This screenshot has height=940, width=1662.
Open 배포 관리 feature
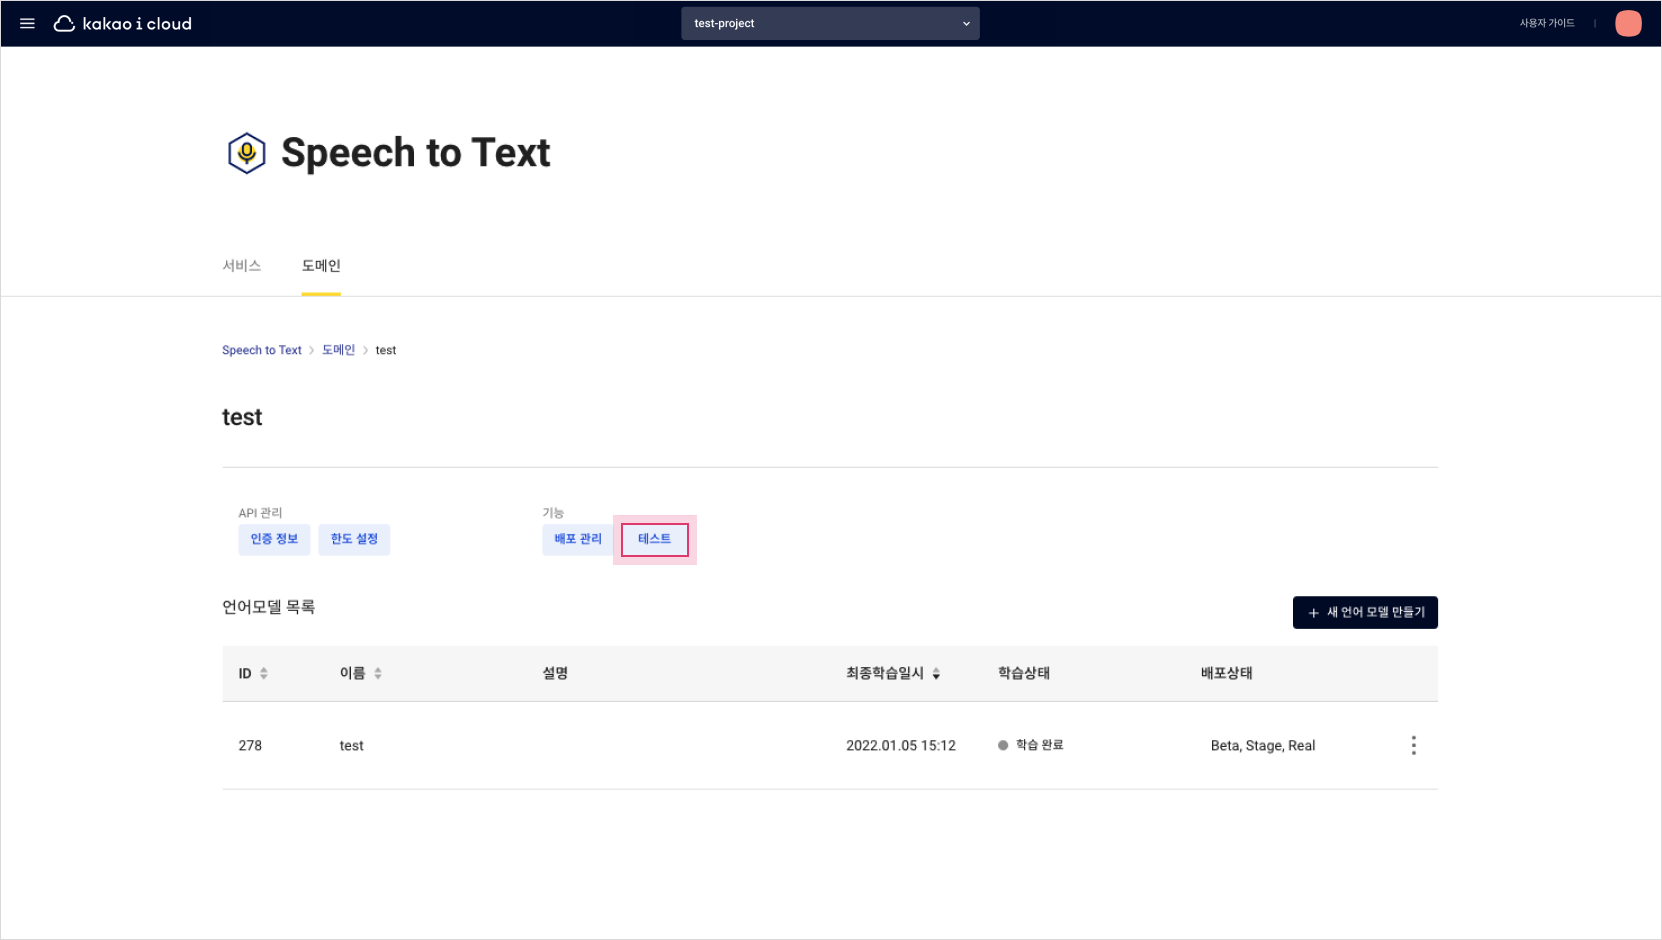[x=578, y=539]
